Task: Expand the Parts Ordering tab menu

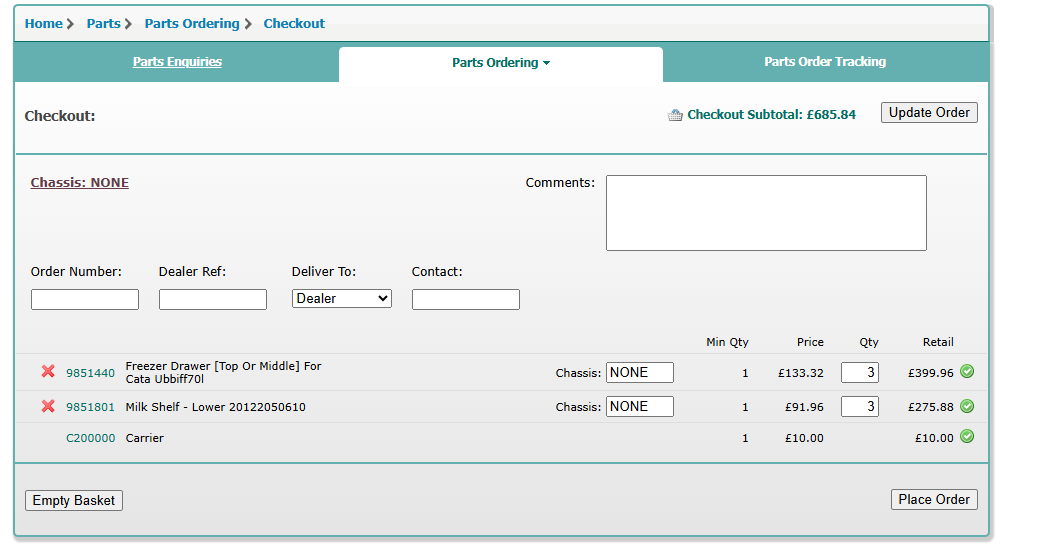Action: click(x=501, y=63)
